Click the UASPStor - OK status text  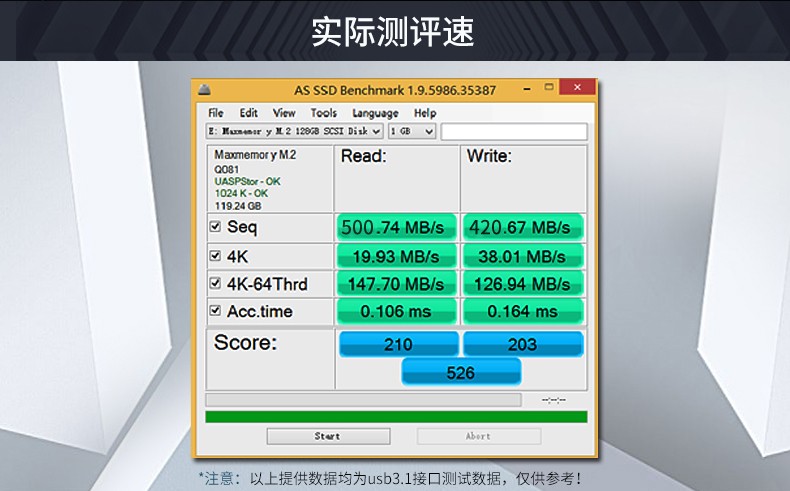coord(247,181)
